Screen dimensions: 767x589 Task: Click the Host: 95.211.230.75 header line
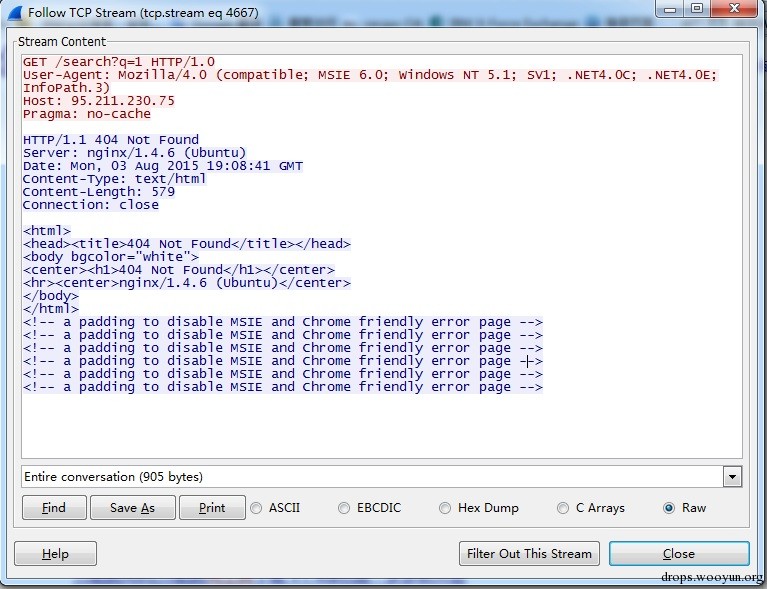[98, 101]
